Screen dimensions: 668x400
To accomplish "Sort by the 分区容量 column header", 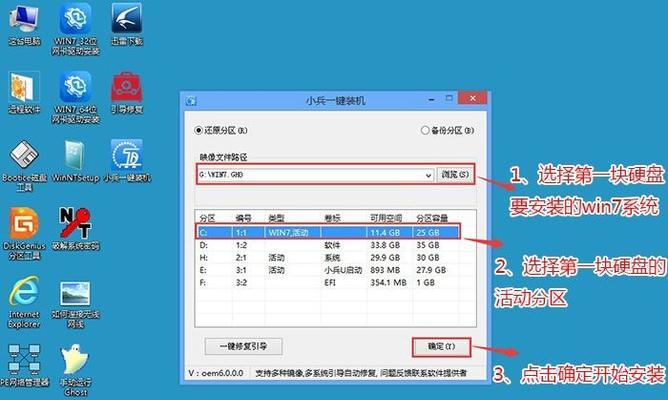I will (432, 219).
